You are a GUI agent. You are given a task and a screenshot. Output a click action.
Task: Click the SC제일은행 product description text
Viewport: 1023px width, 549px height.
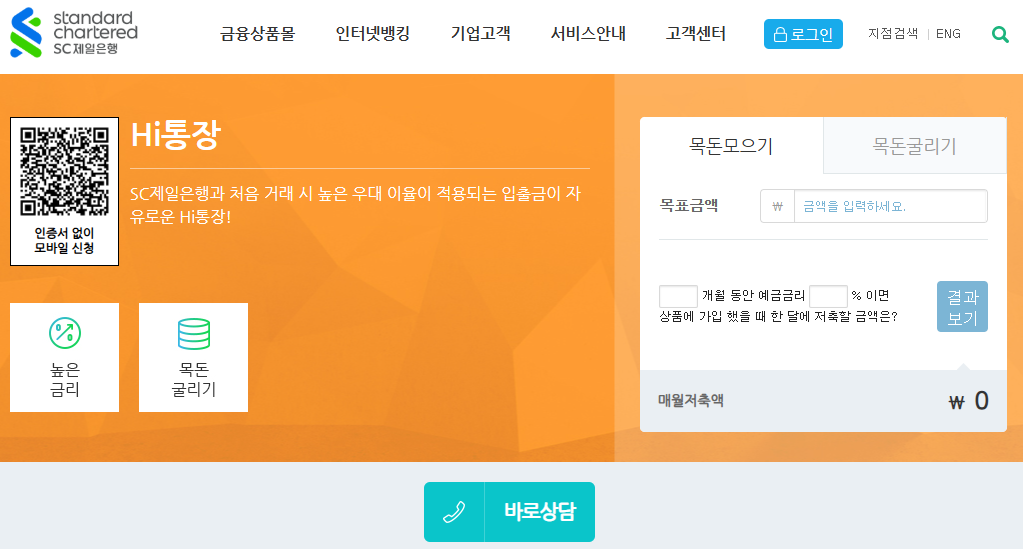click(356, 205)
